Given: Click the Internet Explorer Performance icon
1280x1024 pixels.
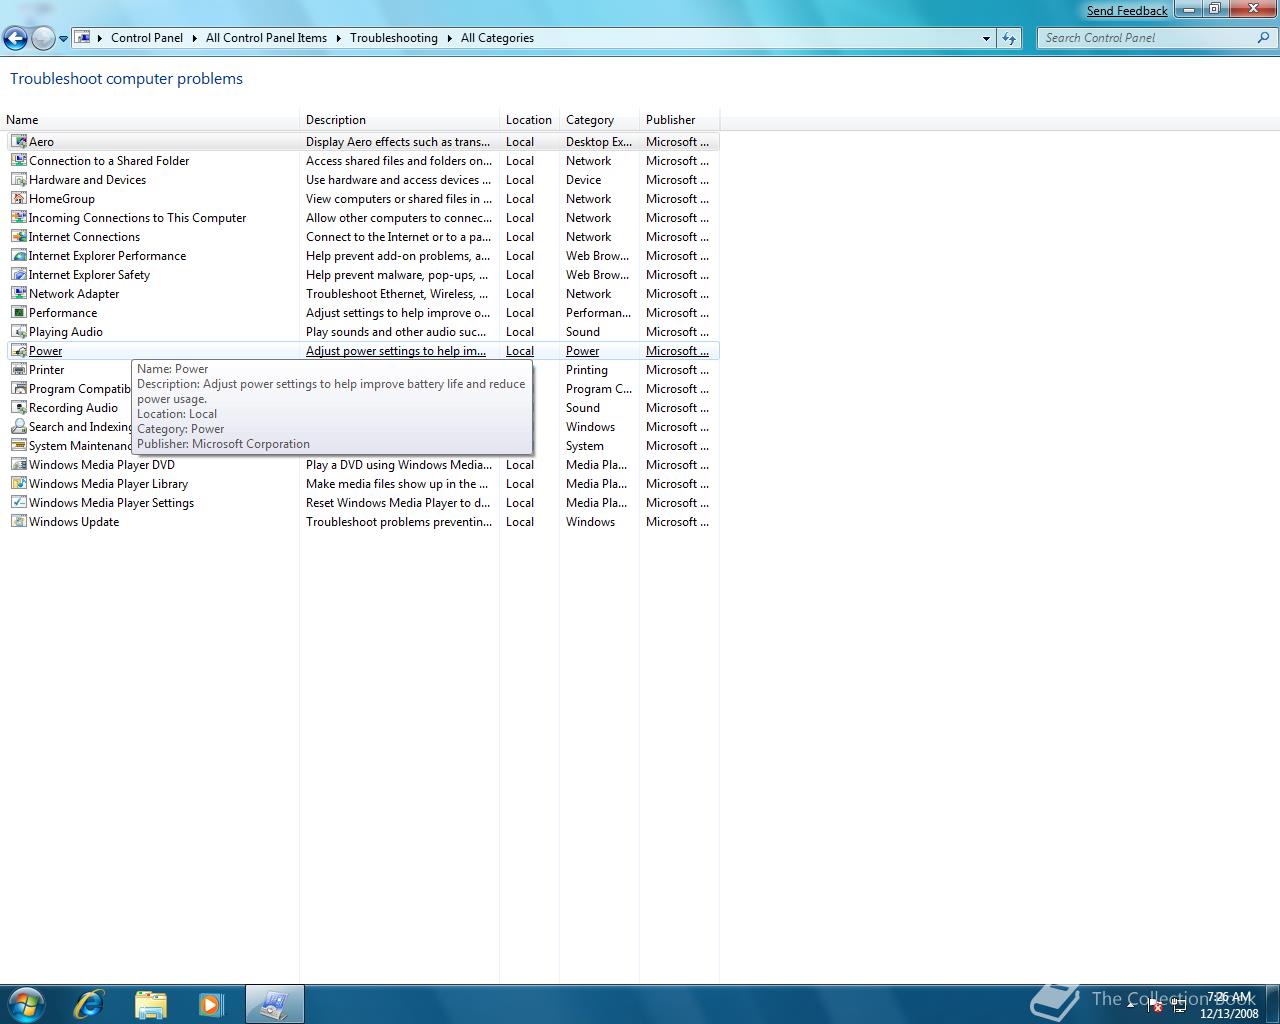Looking at the screenshot, I should coord(19,256).
